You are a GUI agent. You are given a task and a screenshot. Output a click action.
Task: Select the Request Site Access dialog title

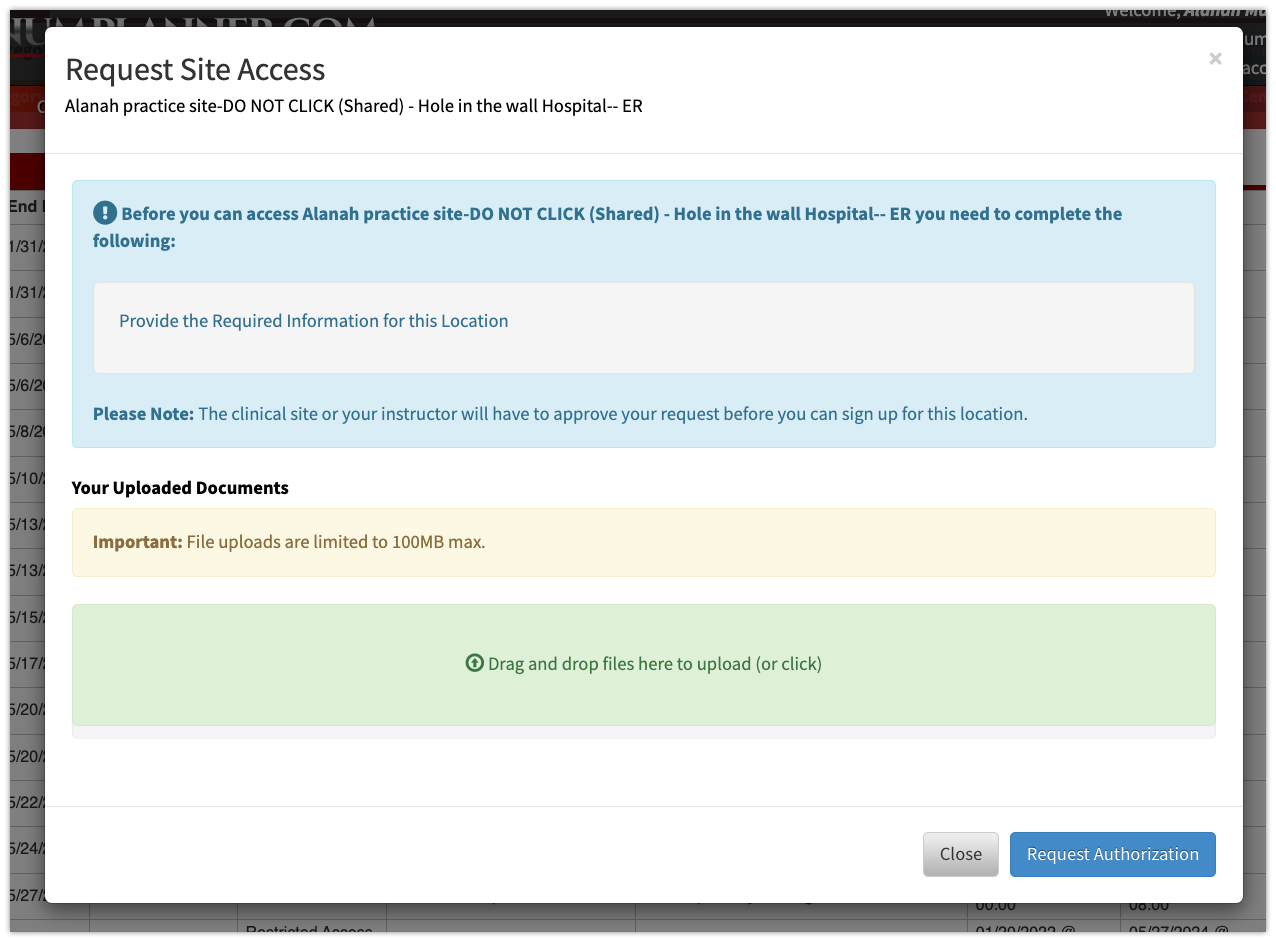(x=195, y=70)
